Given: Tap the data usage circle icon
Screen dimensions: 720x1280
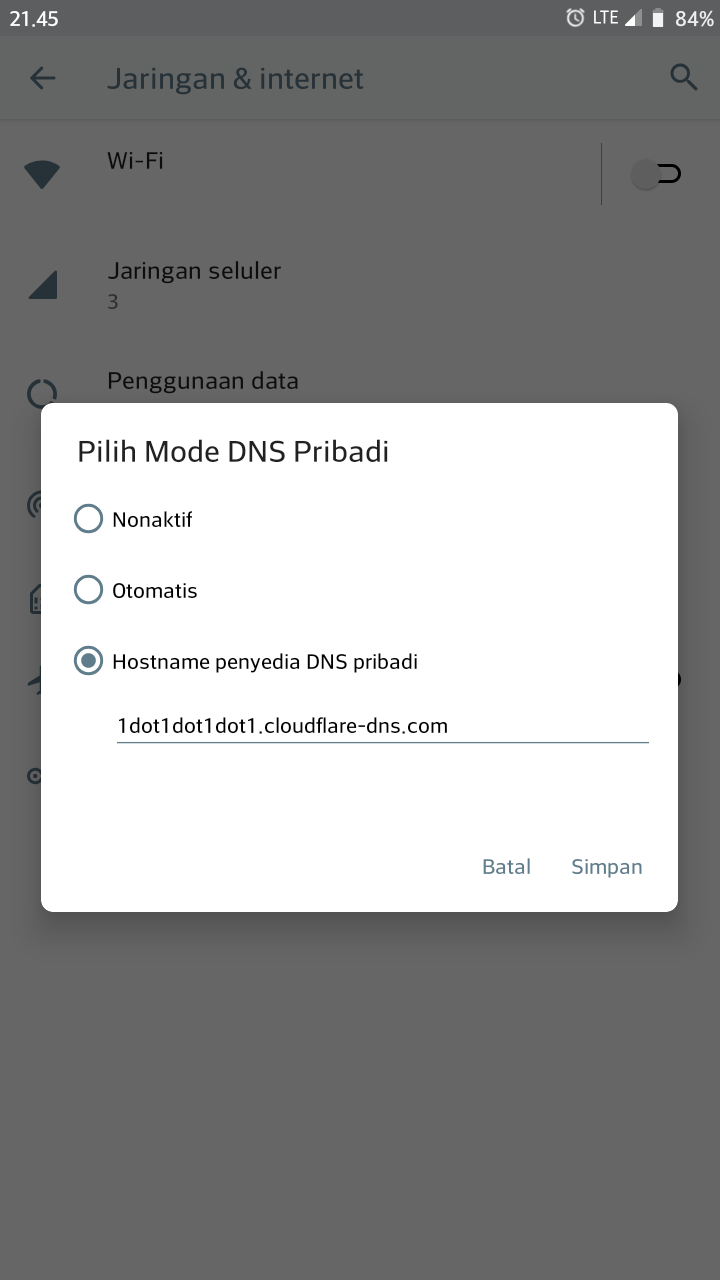Looking at the screenshot, I should (x=42, y=393).
